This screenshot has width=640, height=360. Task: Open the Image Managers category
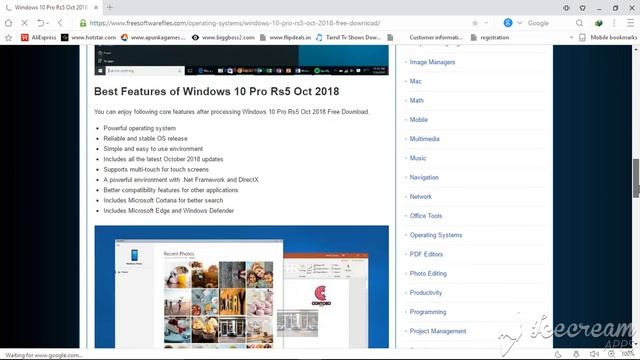pyautogui.click(x=432, y=62)
